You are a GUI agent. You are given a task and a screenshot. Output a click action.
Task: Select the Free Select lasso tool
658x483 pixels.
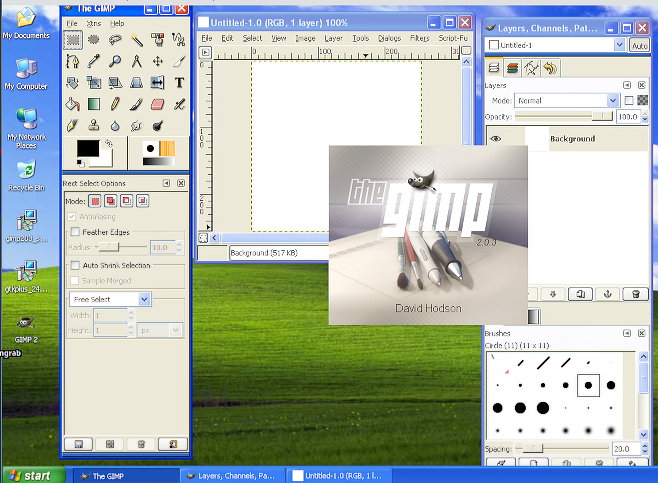[115, 40]
